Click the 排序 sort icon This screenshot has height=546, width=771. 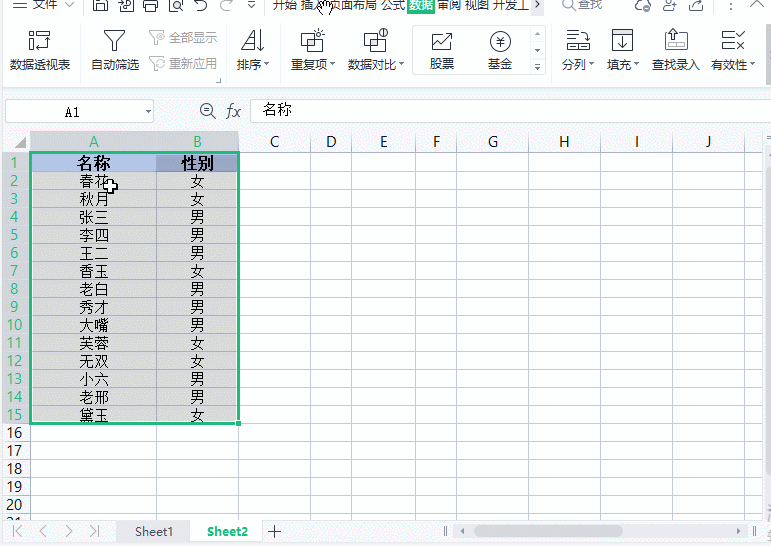(x=253, y=42)
